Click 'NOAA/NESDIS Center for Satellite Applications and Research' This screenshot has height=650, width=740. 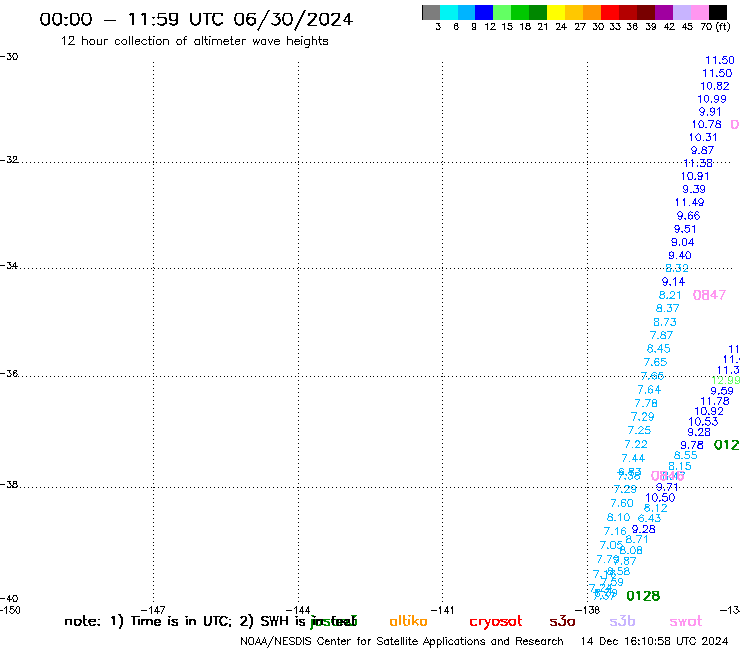pyautogui.click(x=402, y=642)
